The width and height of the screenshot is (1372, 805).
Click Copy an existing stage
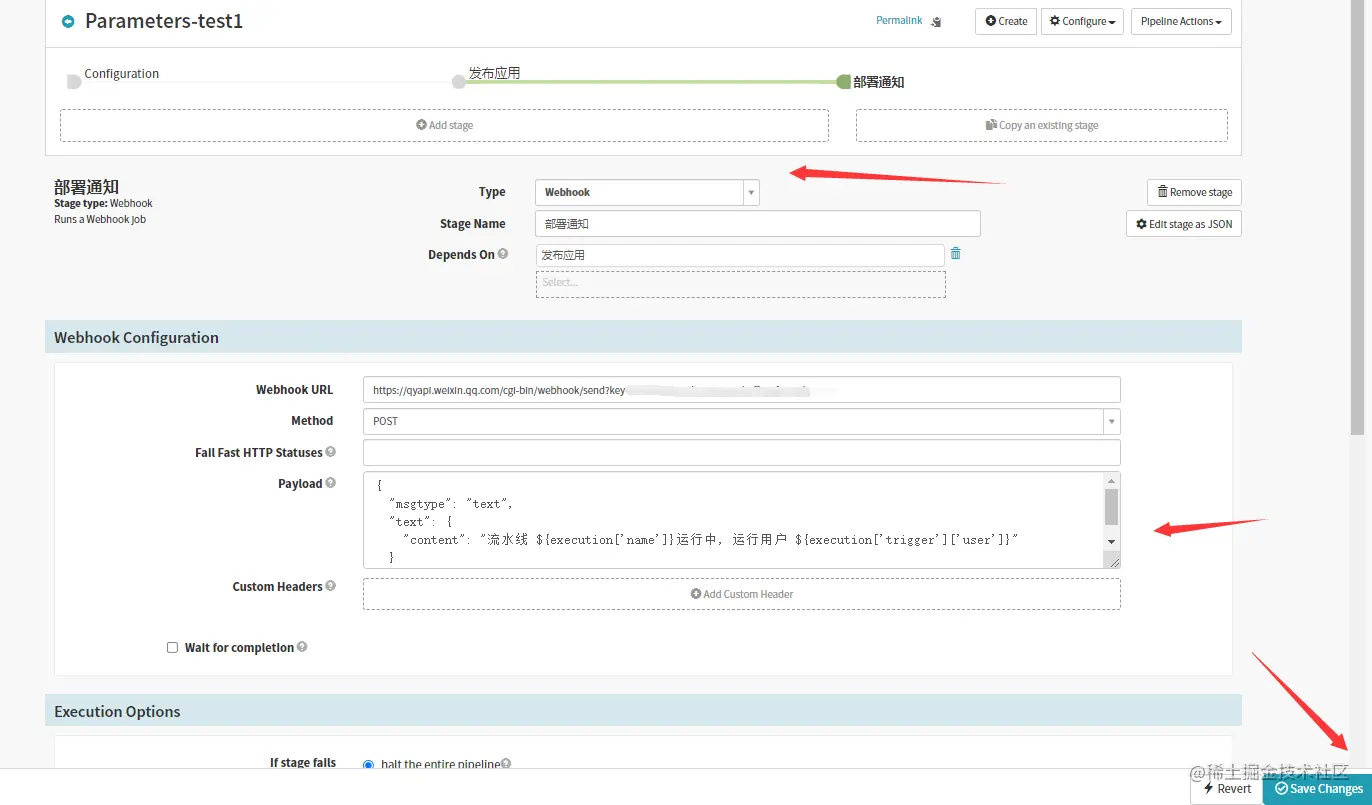[1041, 125]
